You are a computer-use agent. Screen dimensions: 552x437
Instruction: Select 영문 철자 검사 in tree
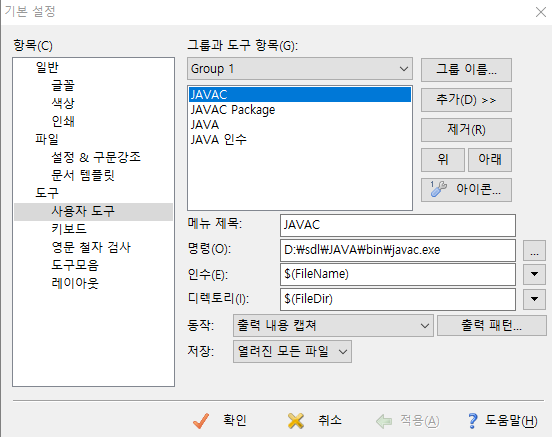91,247
